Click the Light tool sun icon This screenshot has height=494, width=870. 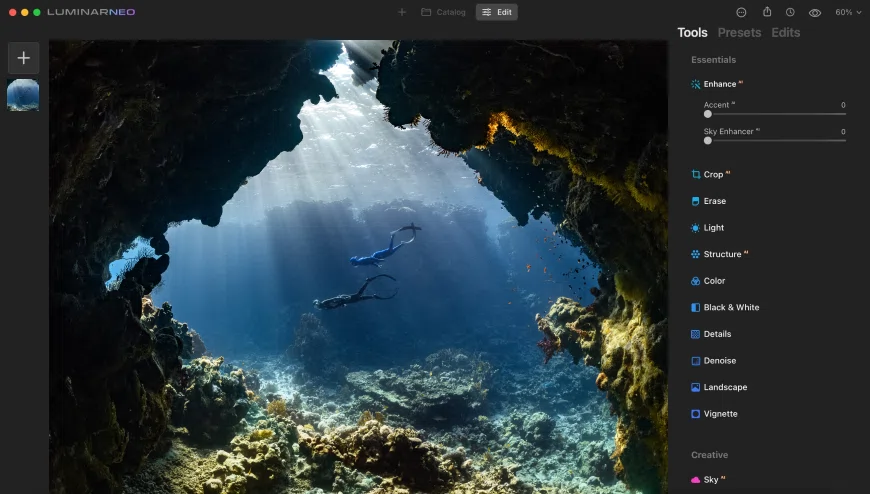coord(695,228)
